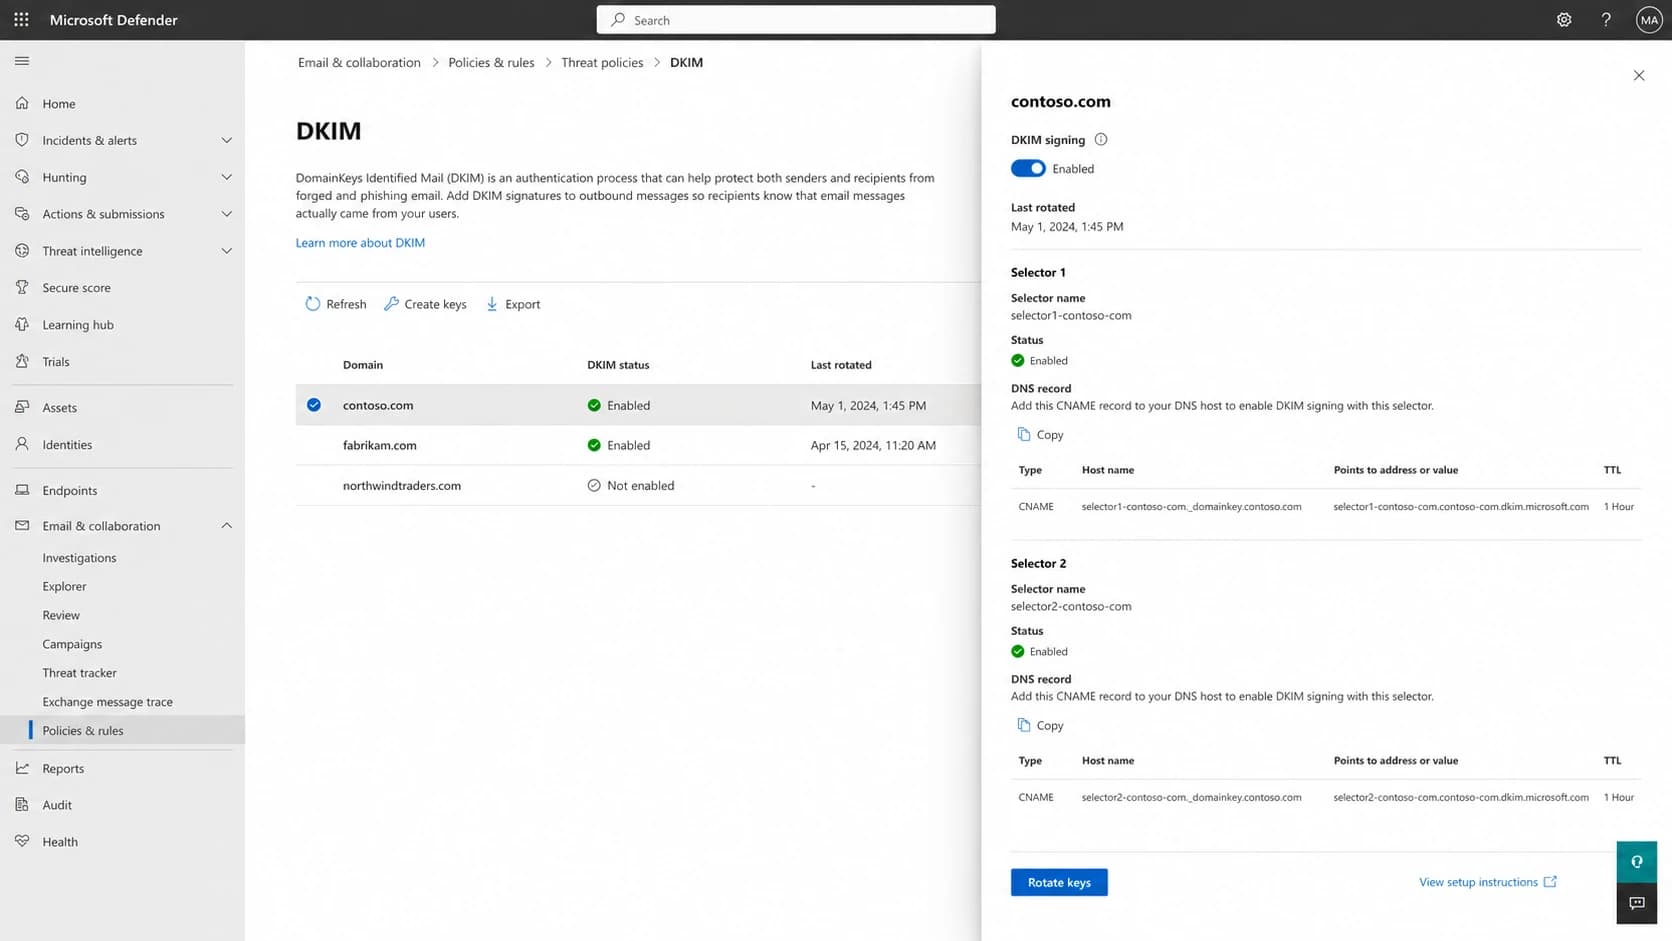Image resolution: width=1672 pixels, height=941 pixels.
Task: Open View setup instructions link
Action: tap(1487, 882)
